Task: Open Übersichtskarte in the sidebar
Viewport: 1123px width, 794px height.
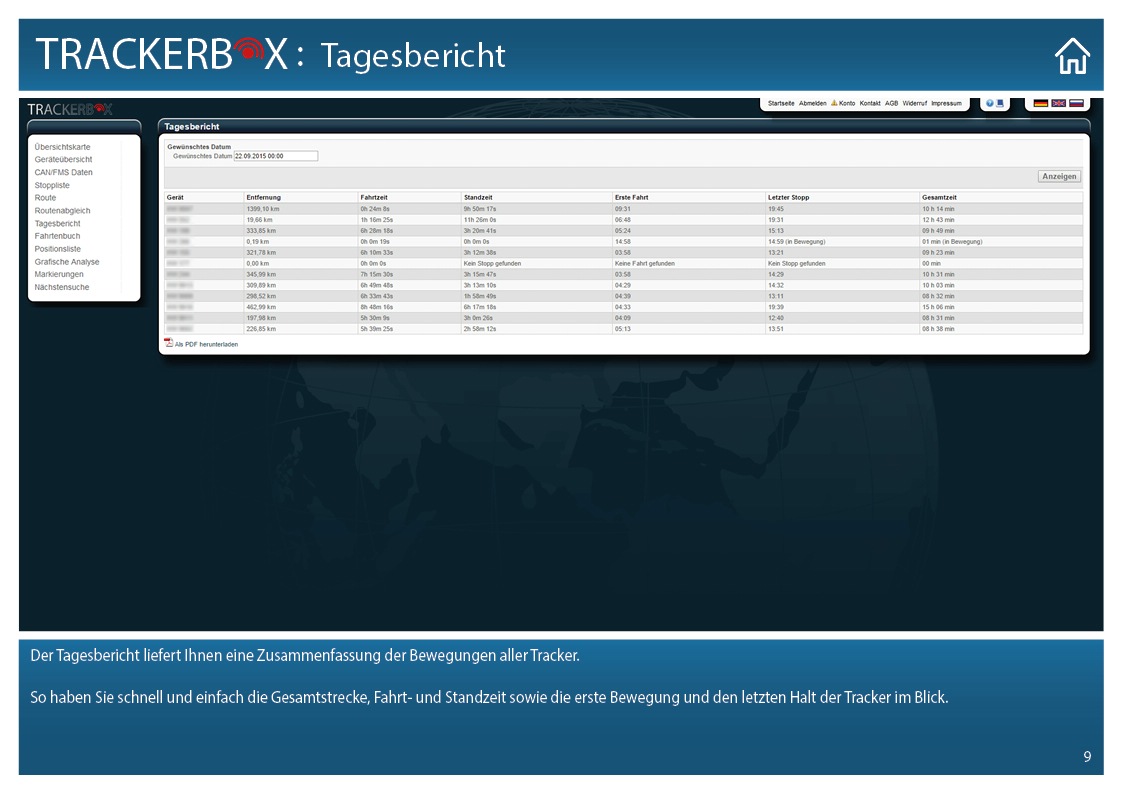Action: pyautogui.click(x=62, y=147)
